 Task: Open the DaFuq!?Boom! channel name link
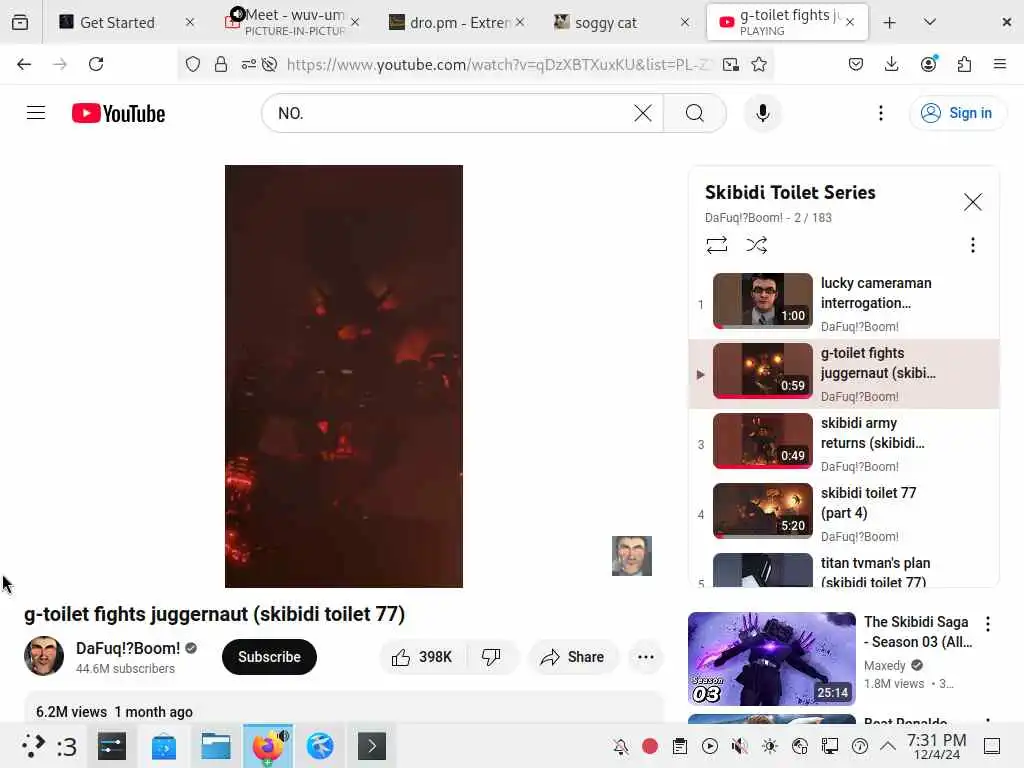coord(128,648)
